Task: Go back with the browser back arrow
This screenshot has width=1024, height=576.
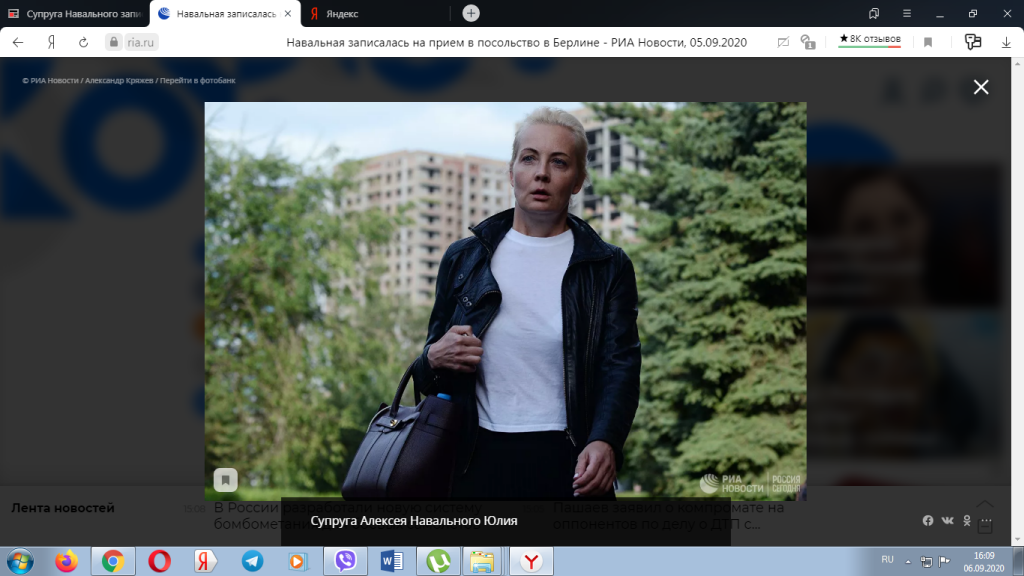Action: [x=18, y=42]
